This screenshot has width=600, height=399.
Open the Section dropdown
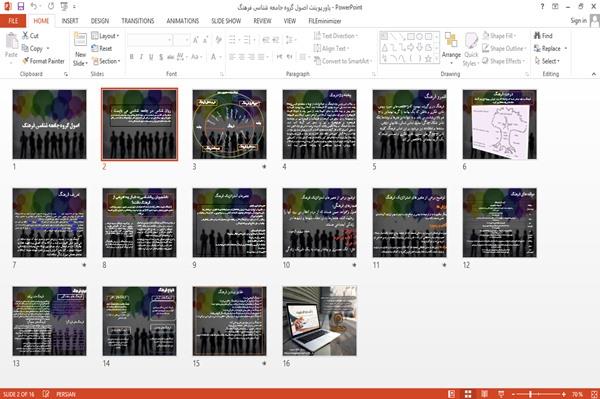click(106, 61)
